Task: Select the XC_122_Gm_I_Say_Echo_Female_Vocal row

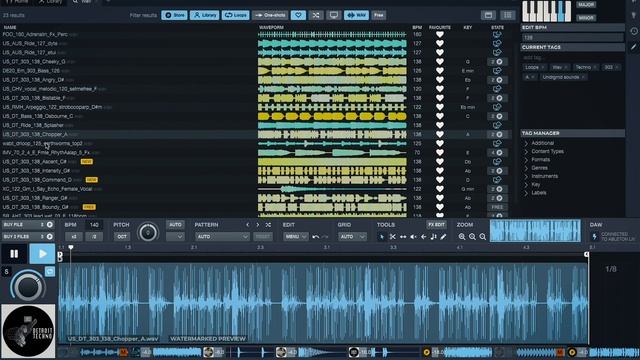Action: click(256, 189)
